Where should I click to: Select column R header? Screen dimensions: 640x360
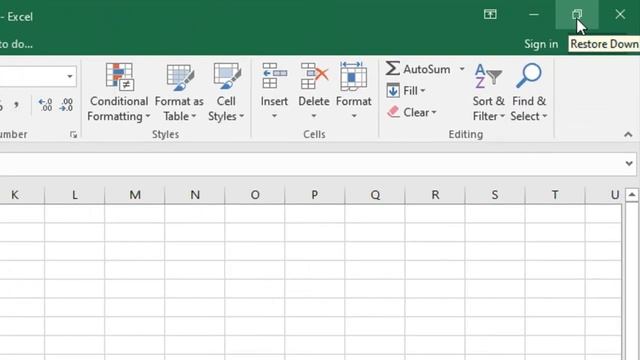[x=435, y=195]
